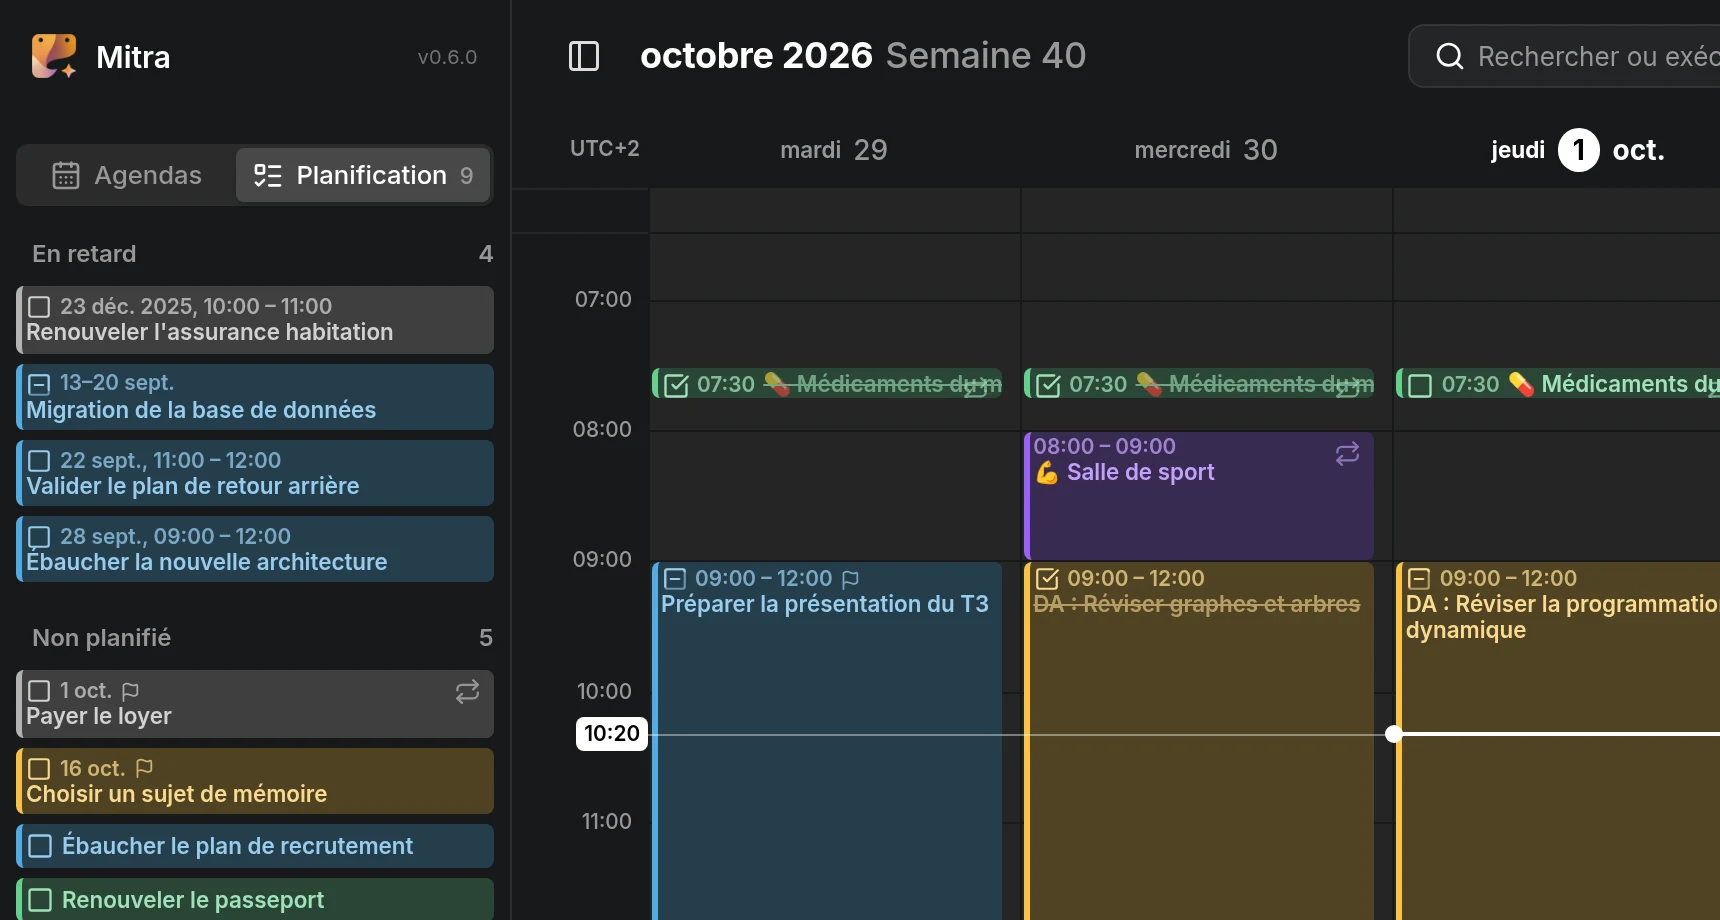Click the 10:20 current time marker
The height and width of the screenshot is (920, 1720).
pyautogui.click(x=612, y=734)
